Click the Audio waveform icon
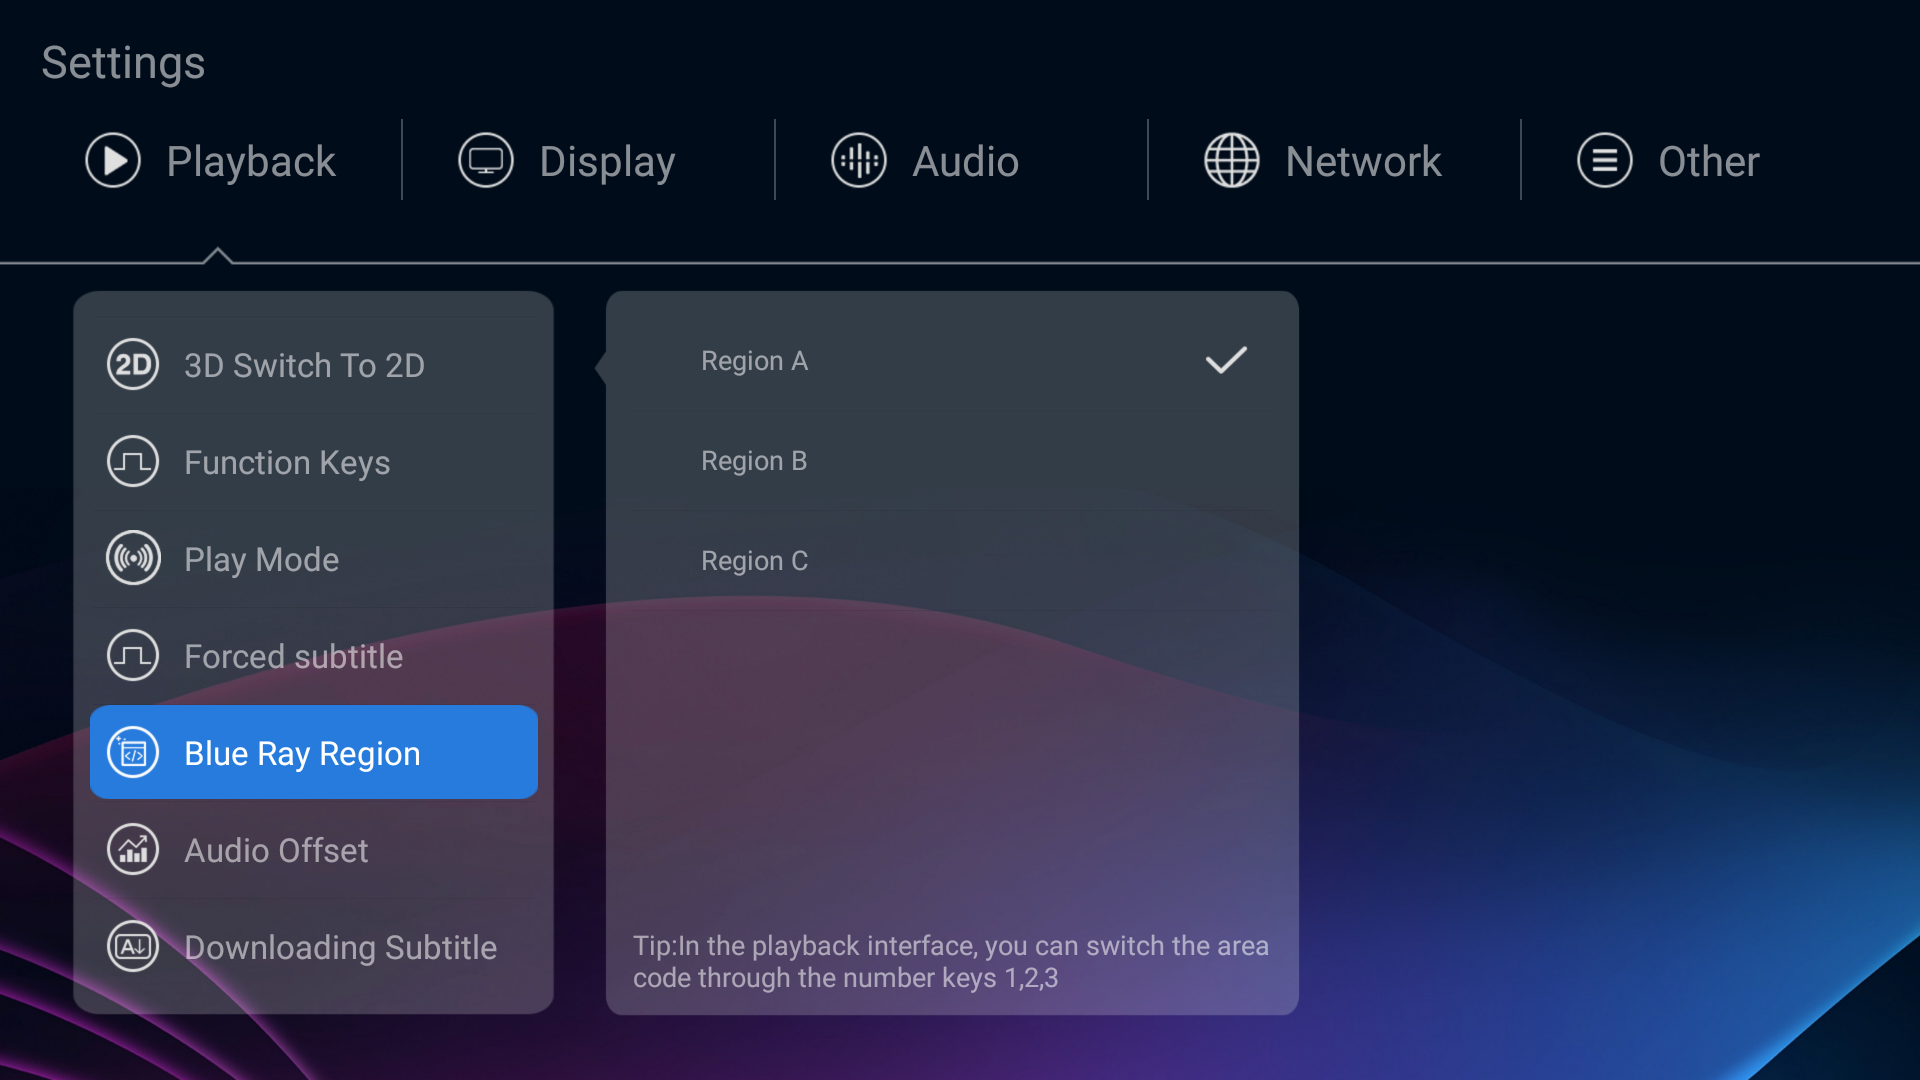1920x1080 pixels. click(x=859, y=160)
